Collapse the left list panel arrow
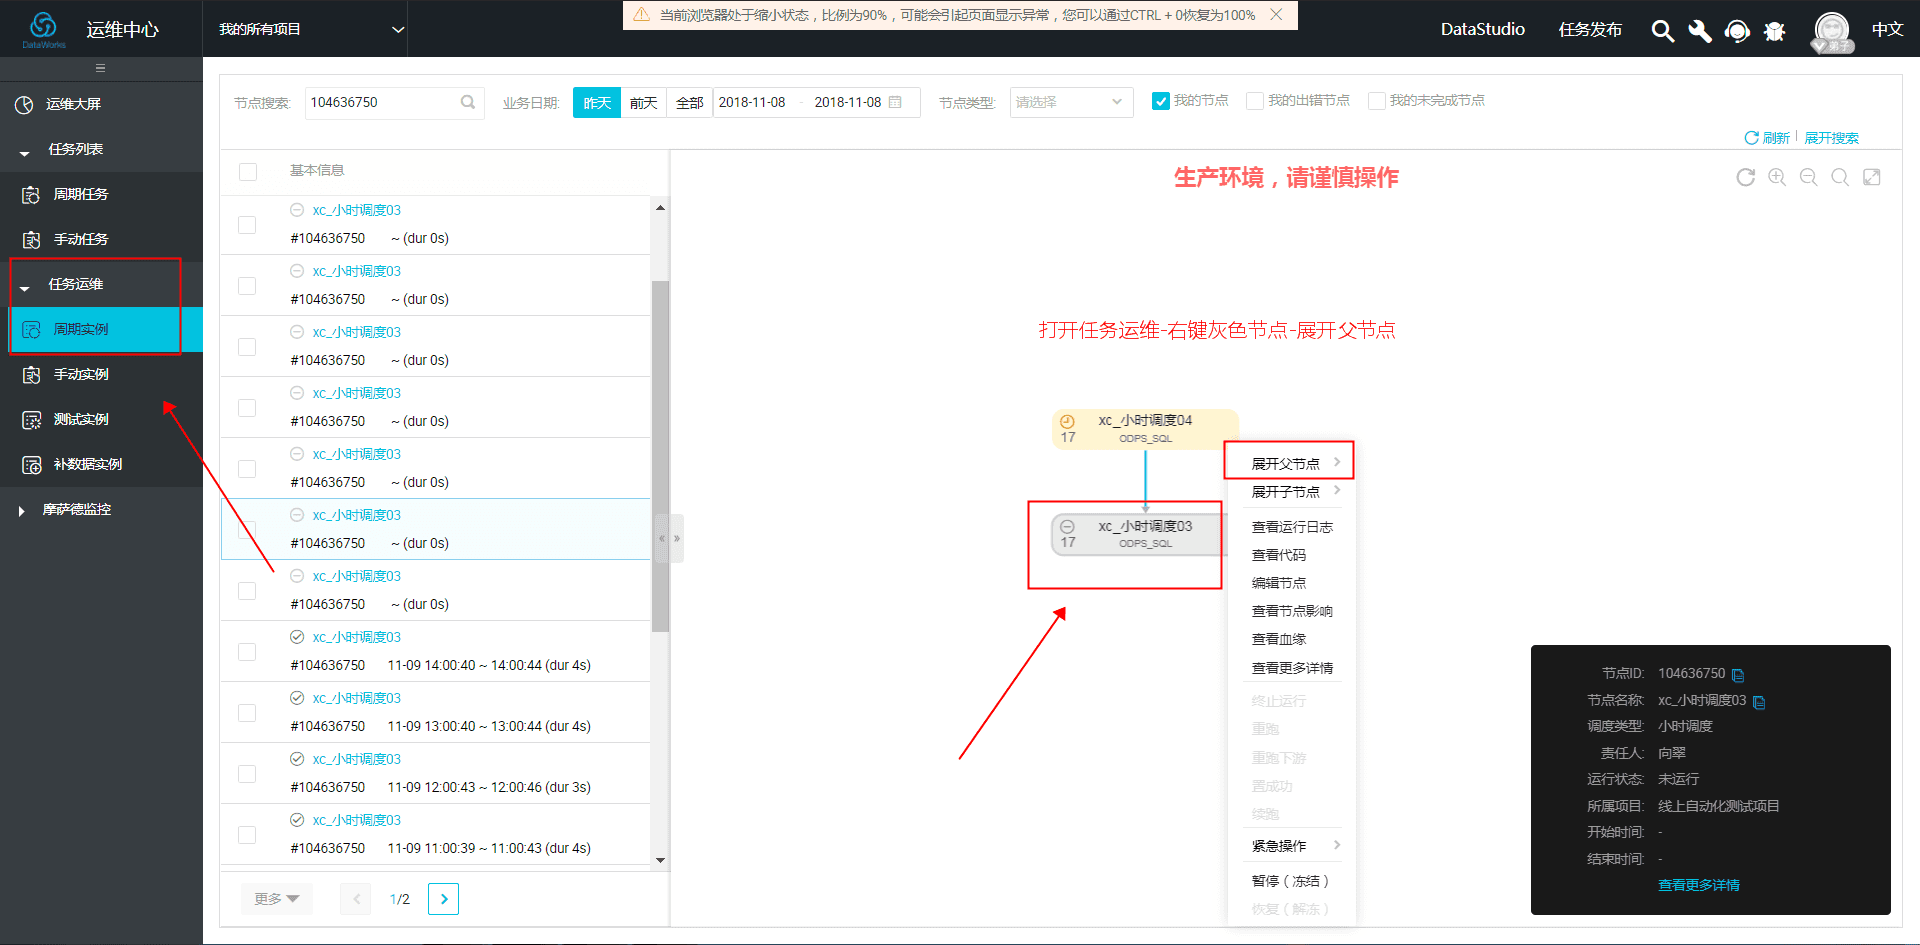This screenshot has width=1920, height=945. tap(661, 538)
